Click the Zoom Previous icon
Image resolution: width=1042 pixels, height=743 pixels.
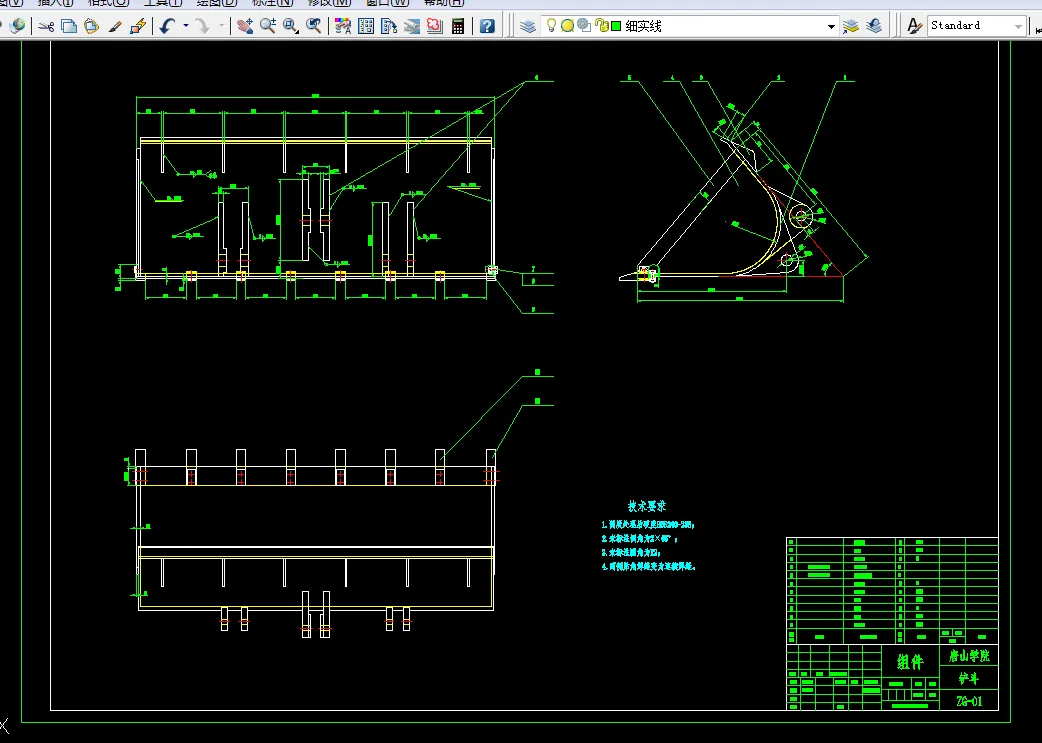coord(314,26)
